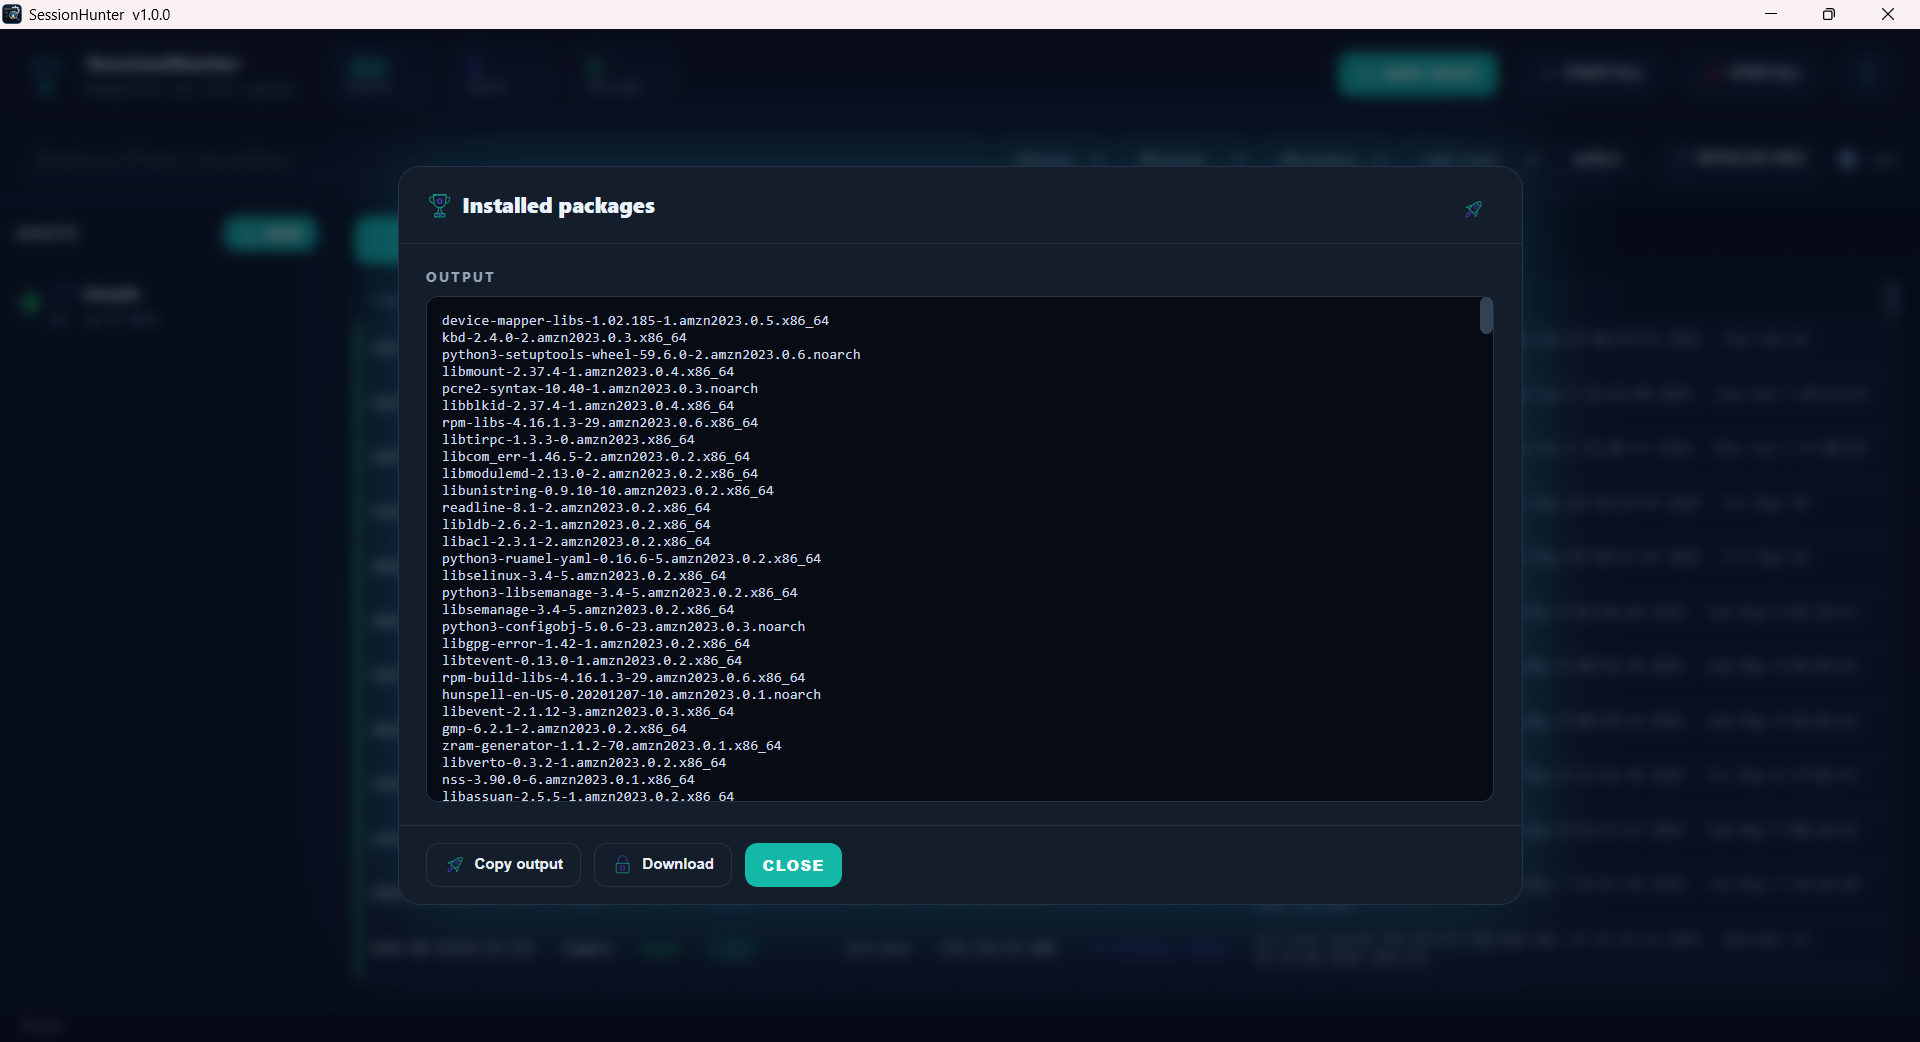1920x1042 pixels.
Task: Click the trophy icon beside Installed packages
Action: coord(439,206)
